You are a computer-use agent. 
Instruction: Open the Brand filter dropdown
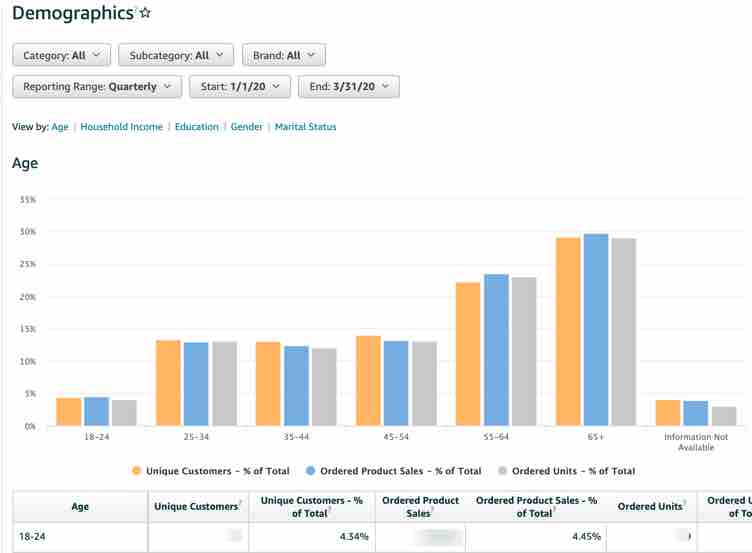(x=283, y=55)
